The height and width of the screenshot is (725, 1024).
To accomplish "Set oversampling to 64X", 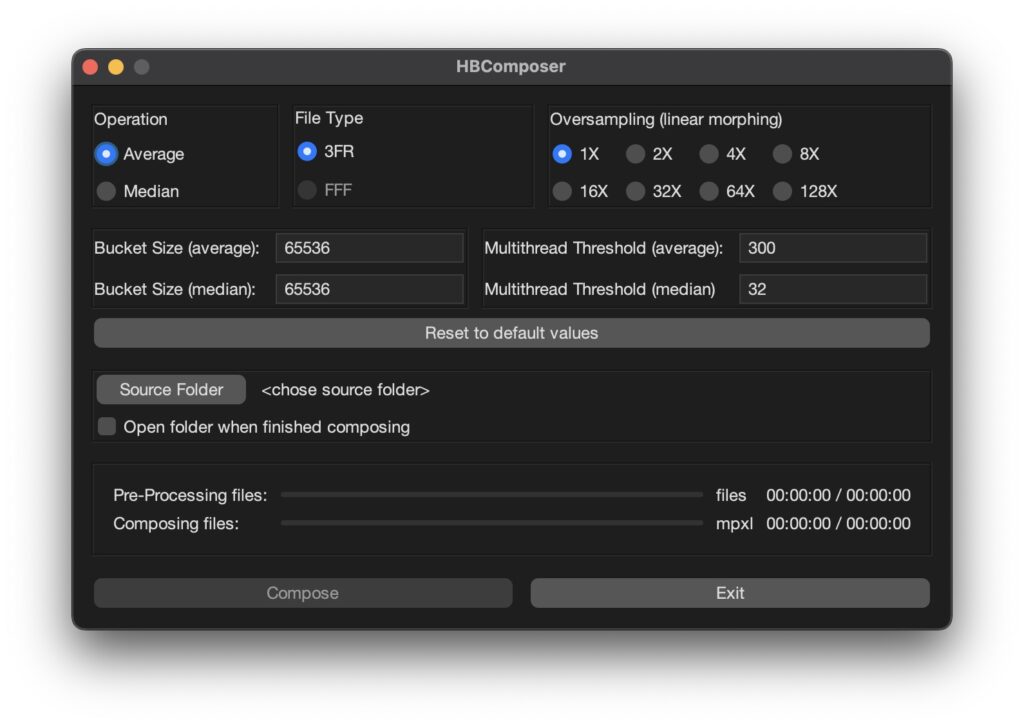I will pos(709,191).
